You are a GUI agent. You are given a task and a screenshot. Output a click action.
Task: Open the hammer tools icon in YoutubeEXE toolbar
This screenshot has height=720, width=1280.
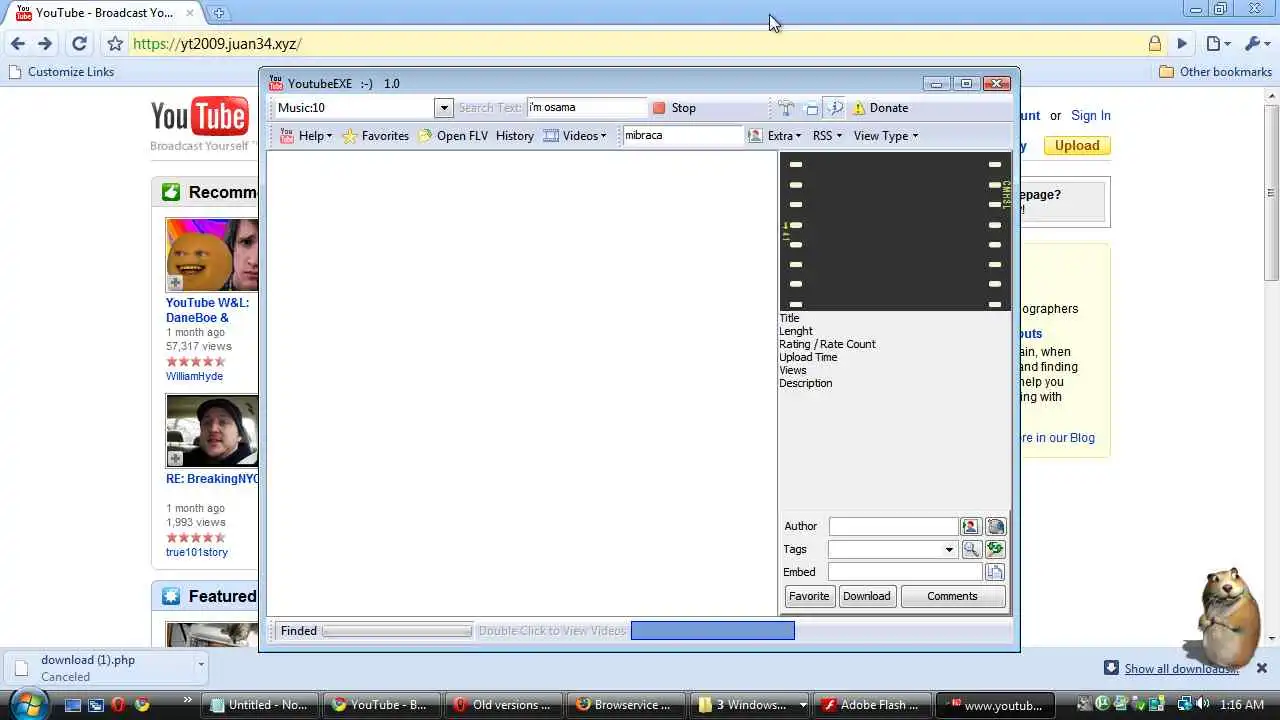point(787,108)
